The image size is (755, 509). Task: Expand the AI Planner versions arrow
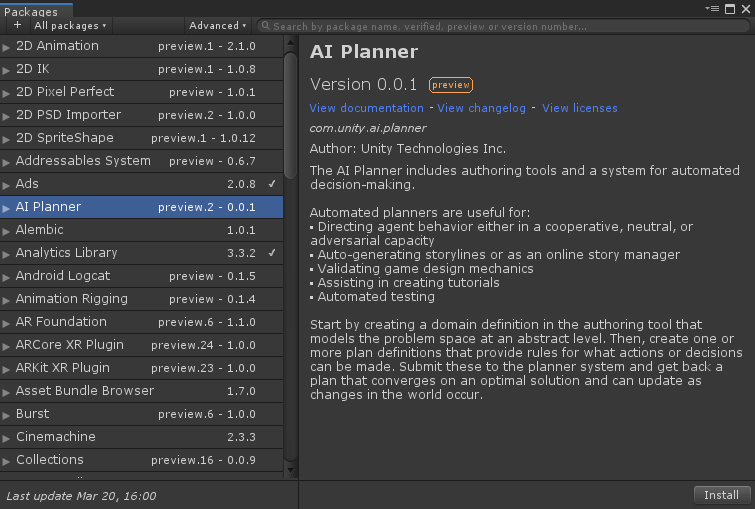[x=6, y=208]
